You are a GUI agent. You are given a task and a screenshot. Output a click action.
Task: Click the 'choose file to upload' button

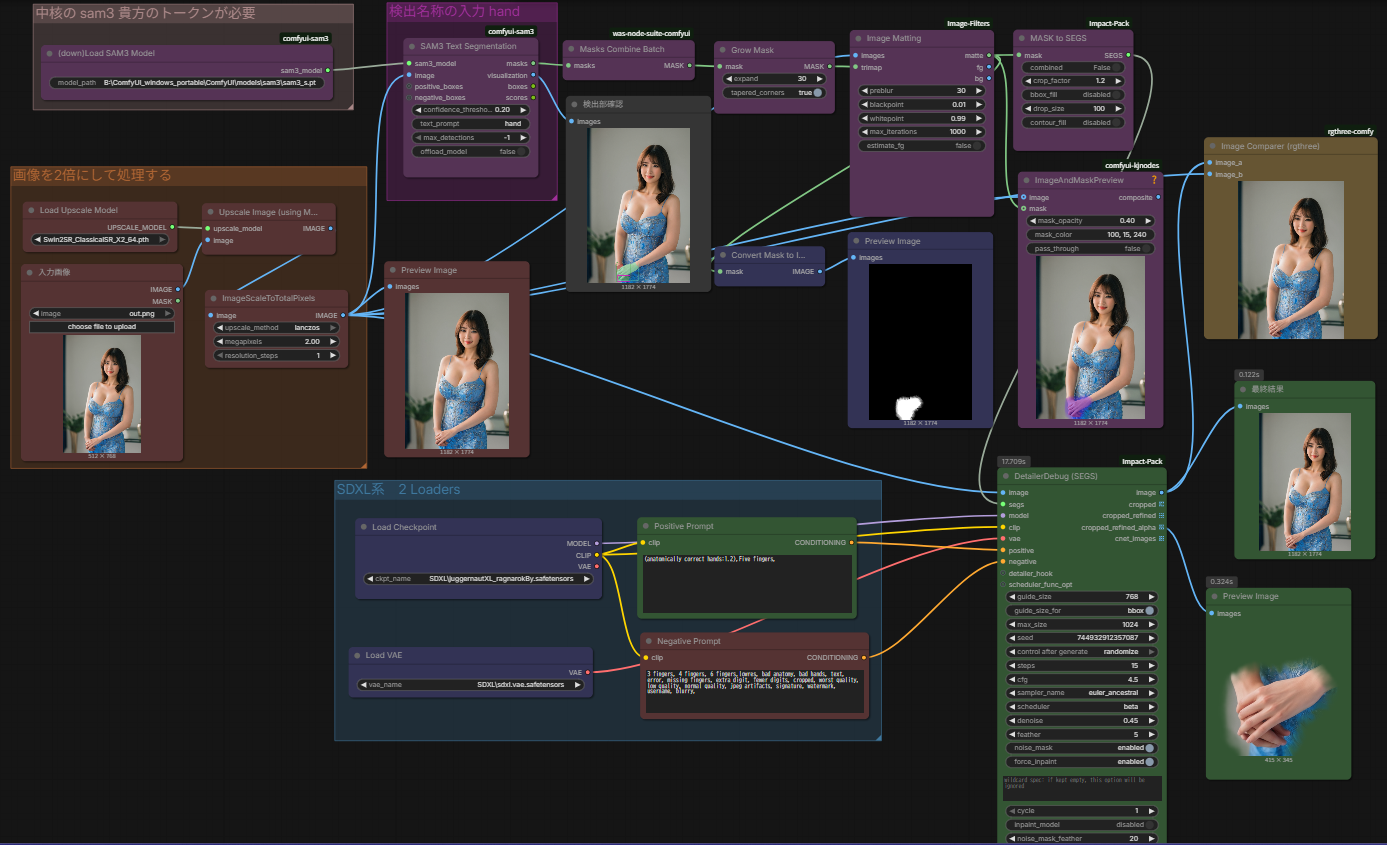point(101,327)
